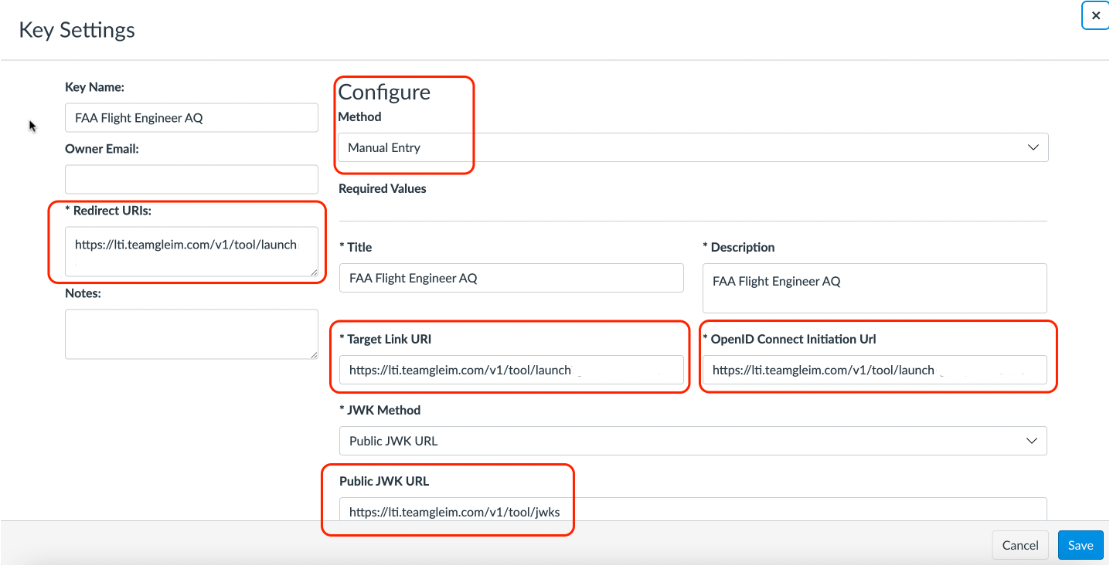Click the empty Owner Email field
Viewport: 1109px width, 565px height.
pyautogui.click(x=192, y=180)
